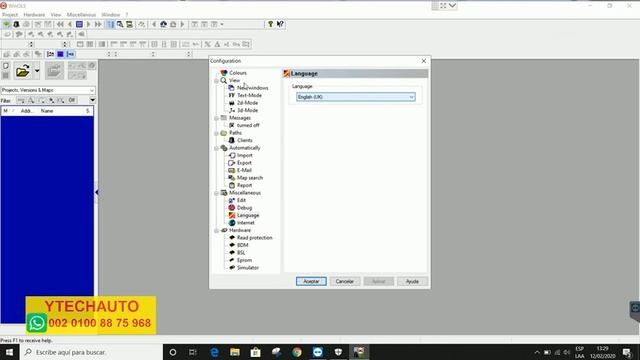Image resolution: width=640 pixels, height=360 pixels.
Task: Open the Miscellaneous menu
Action: 81,15
